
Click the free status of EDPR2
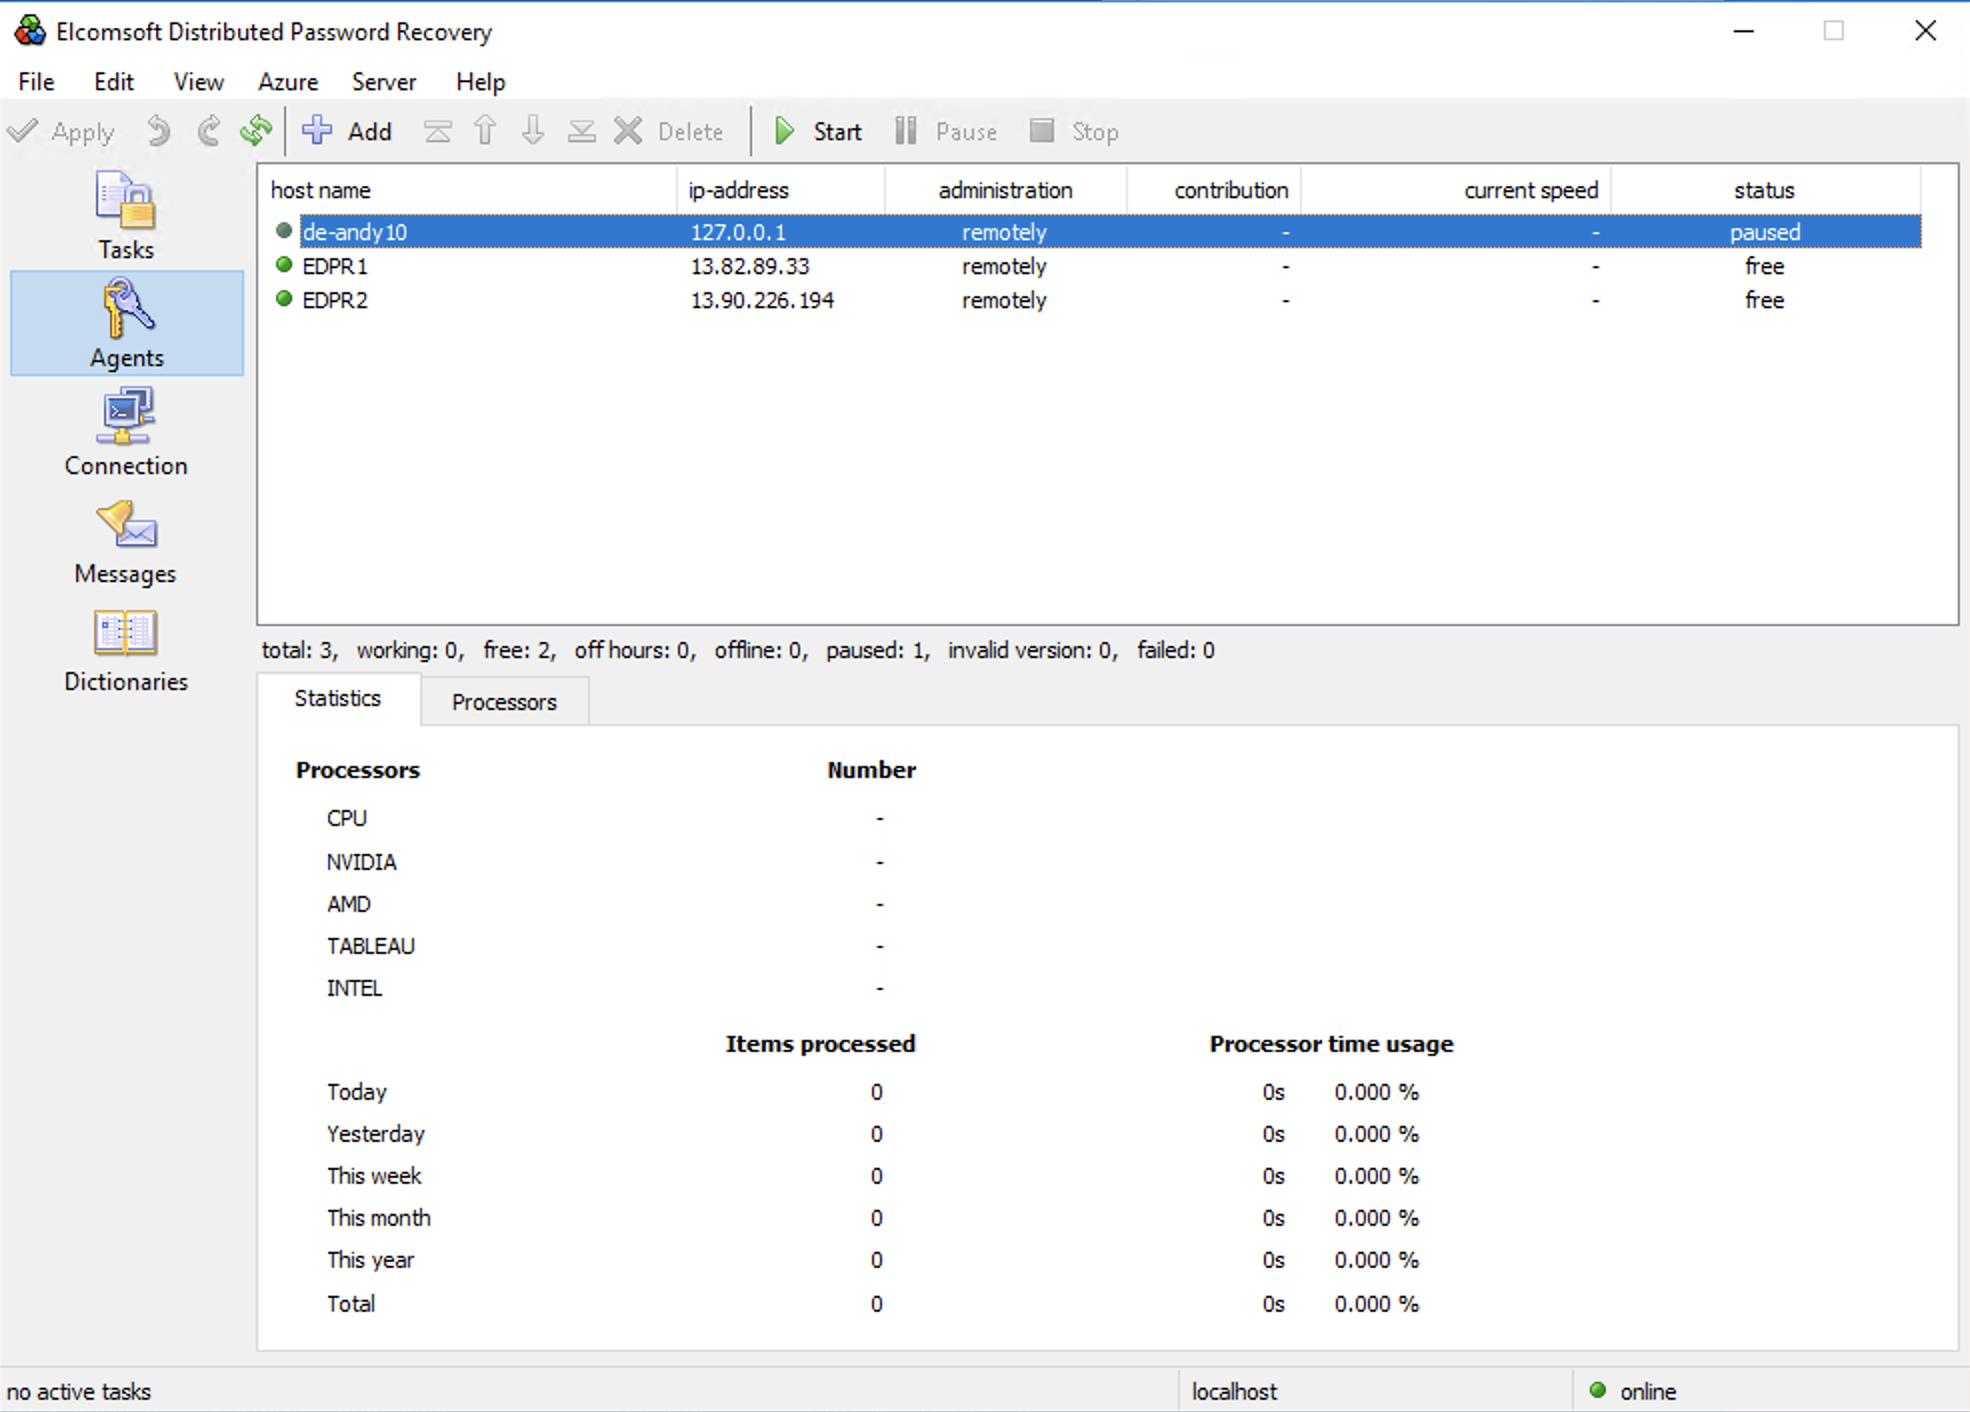pyautogui.click(x=1765, y=300)
